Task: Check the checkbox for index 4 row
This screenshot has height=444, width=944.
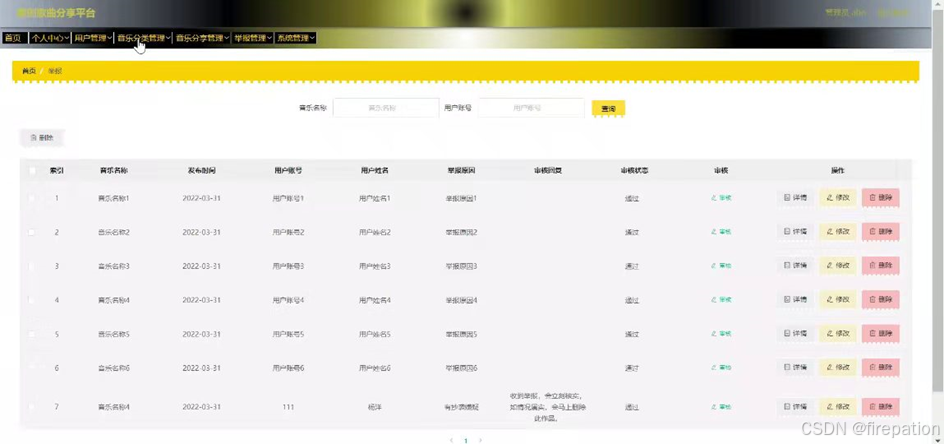Action: point(32,300)
